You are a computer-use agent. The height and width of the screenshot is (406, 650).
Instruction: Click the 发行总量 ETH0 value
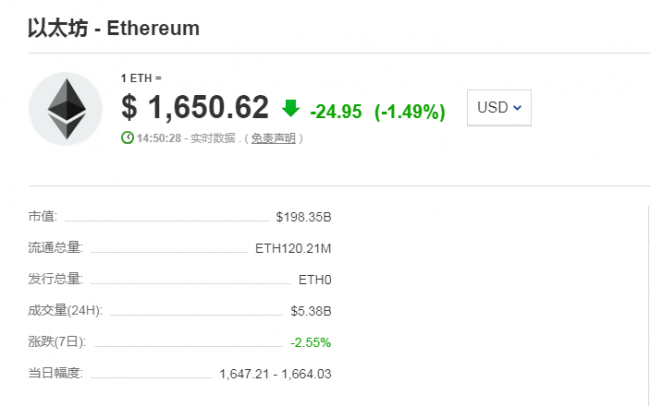315,280
